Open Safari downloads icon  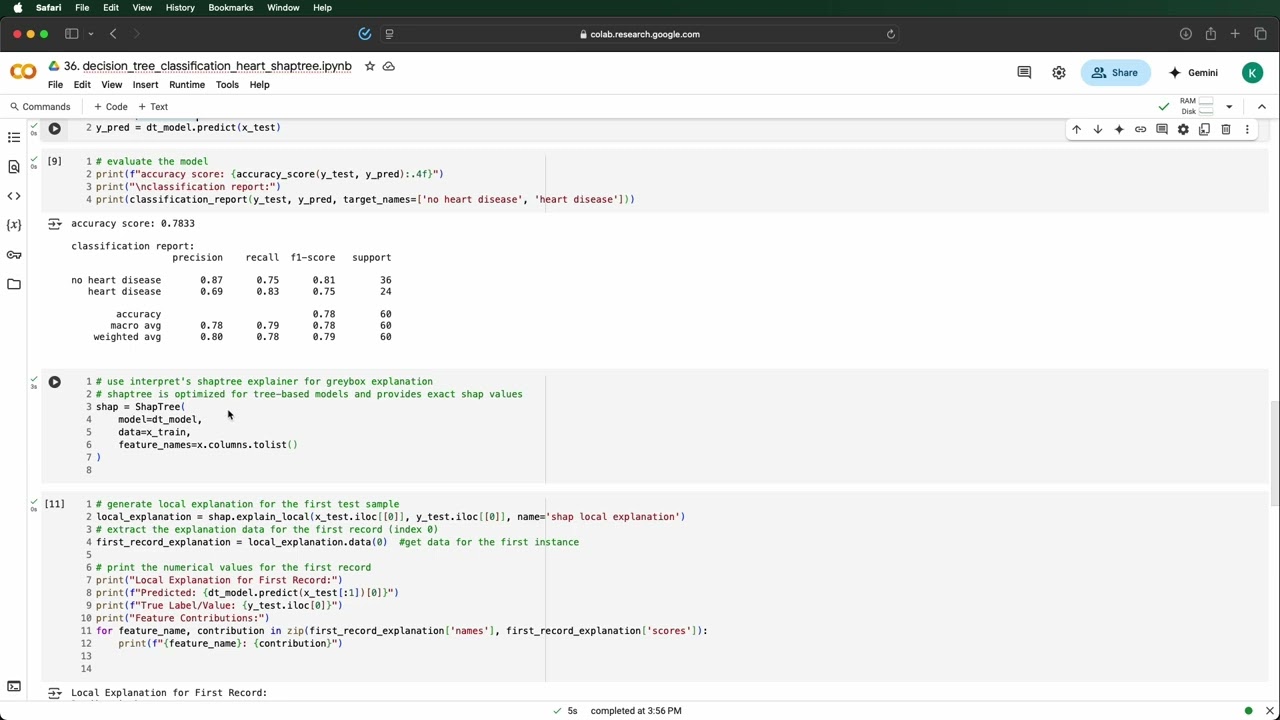click(1185, 34)
